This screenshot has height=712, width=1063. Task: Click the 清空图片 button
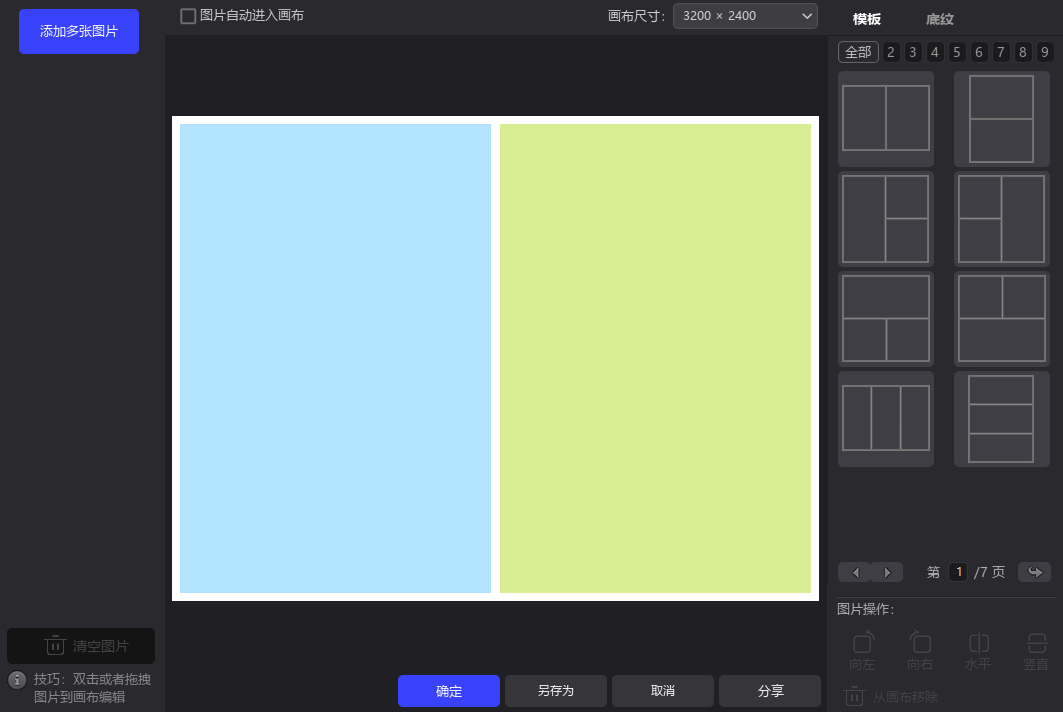(x=81, y=646)
